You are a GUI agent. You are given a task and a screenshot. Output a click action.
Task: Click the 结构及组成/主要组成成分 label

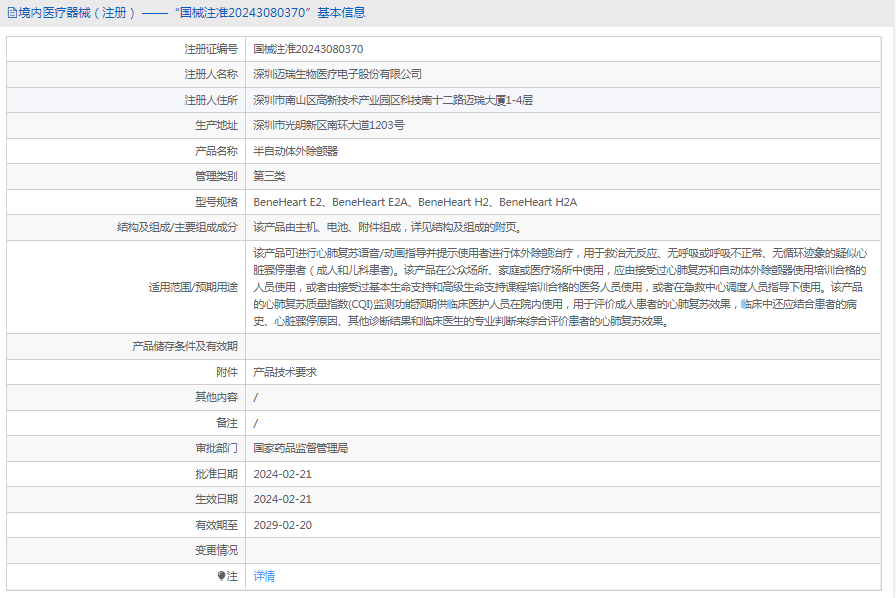[x=177, y=227]
